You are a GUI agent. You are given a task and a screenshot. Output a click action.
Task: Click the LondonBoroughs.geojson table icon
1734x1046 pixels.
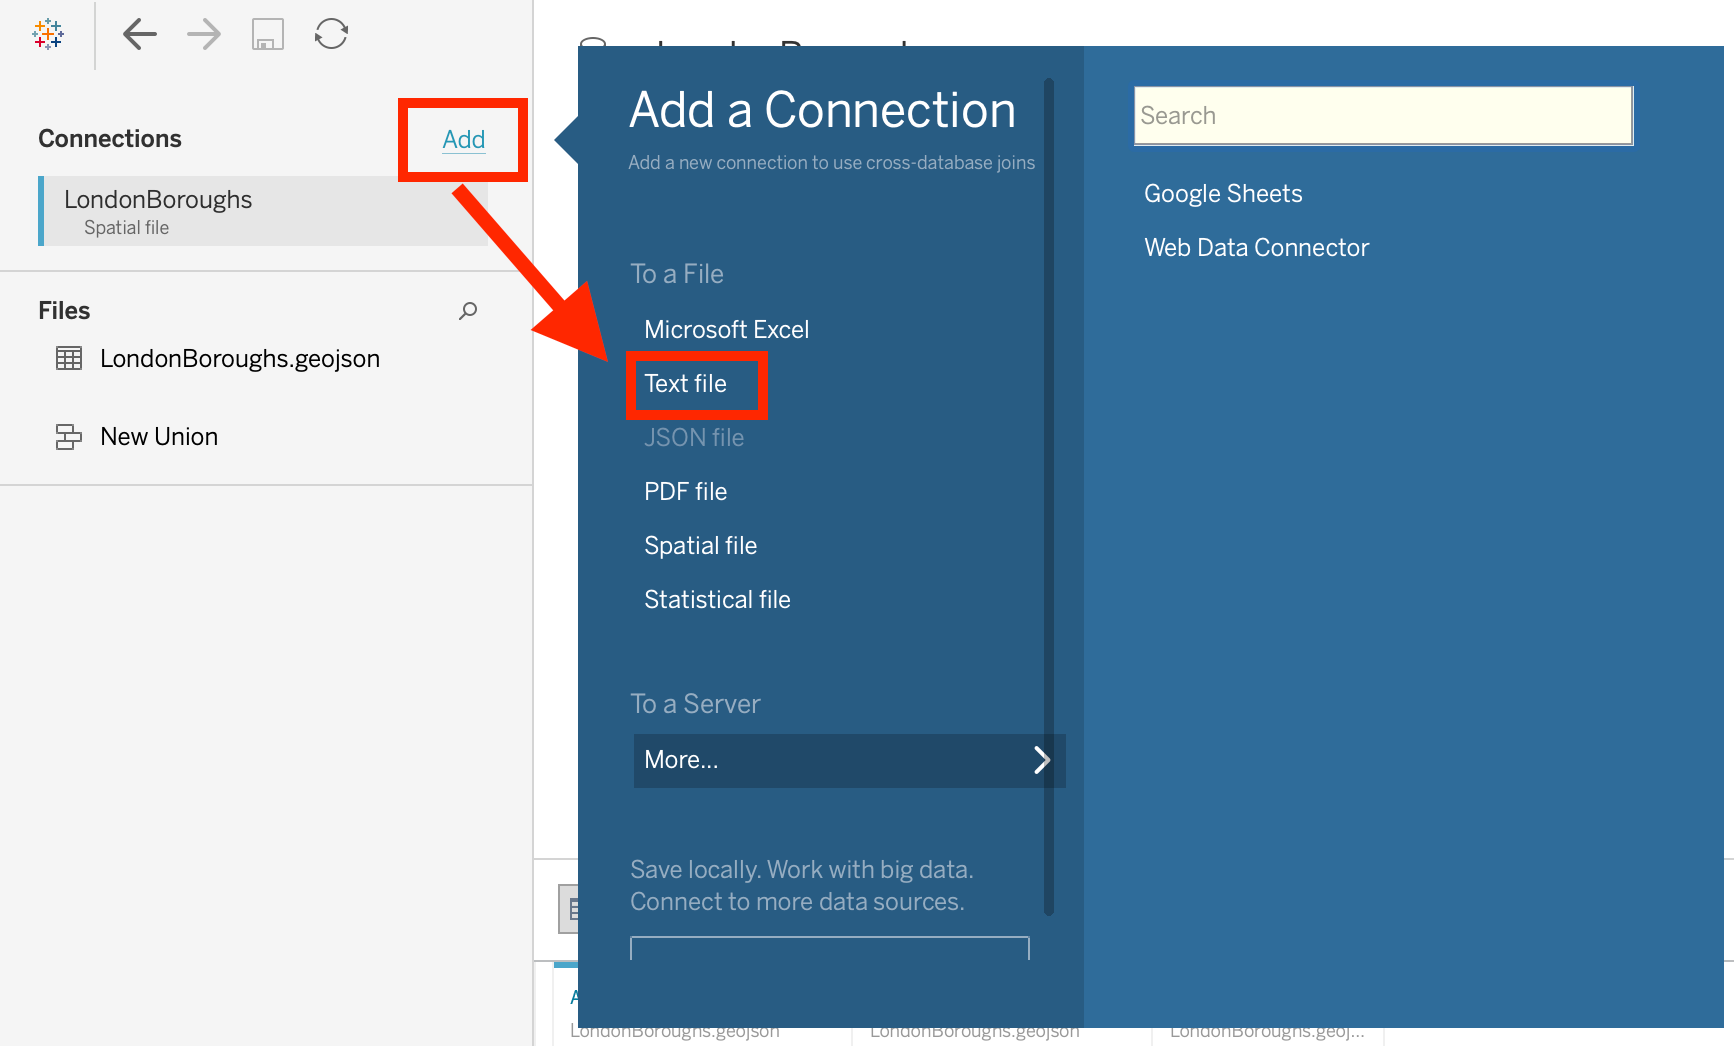click(x=69, y=358)
